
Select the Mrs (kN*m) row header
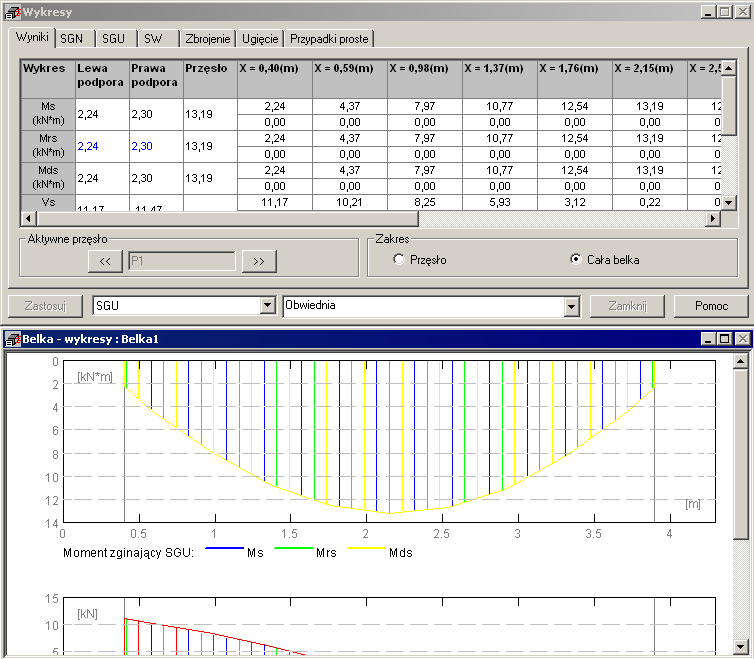[x=48, y=146]
